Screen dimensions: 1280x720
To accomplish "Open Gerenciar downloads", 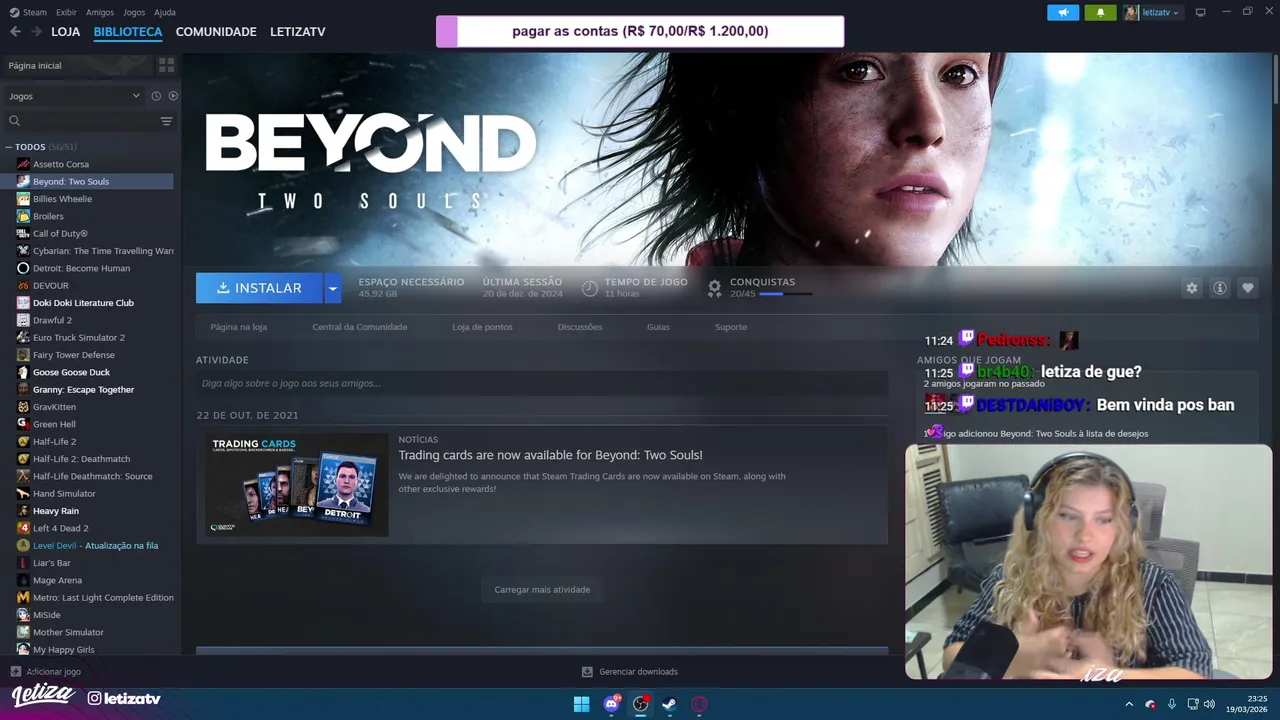I will [630, 672].
